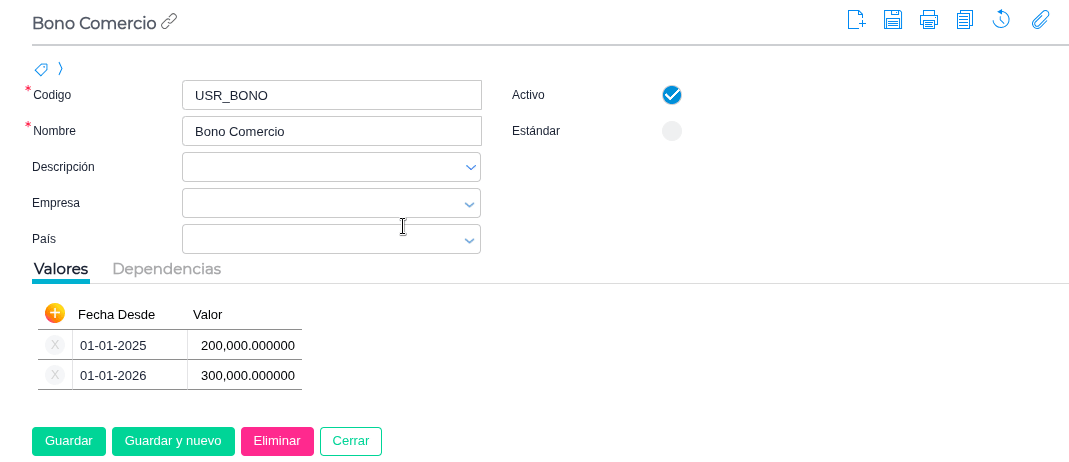Open the history clock icon
The height and width of the screenshot is (462, 1069).
tap(1001, 20)
